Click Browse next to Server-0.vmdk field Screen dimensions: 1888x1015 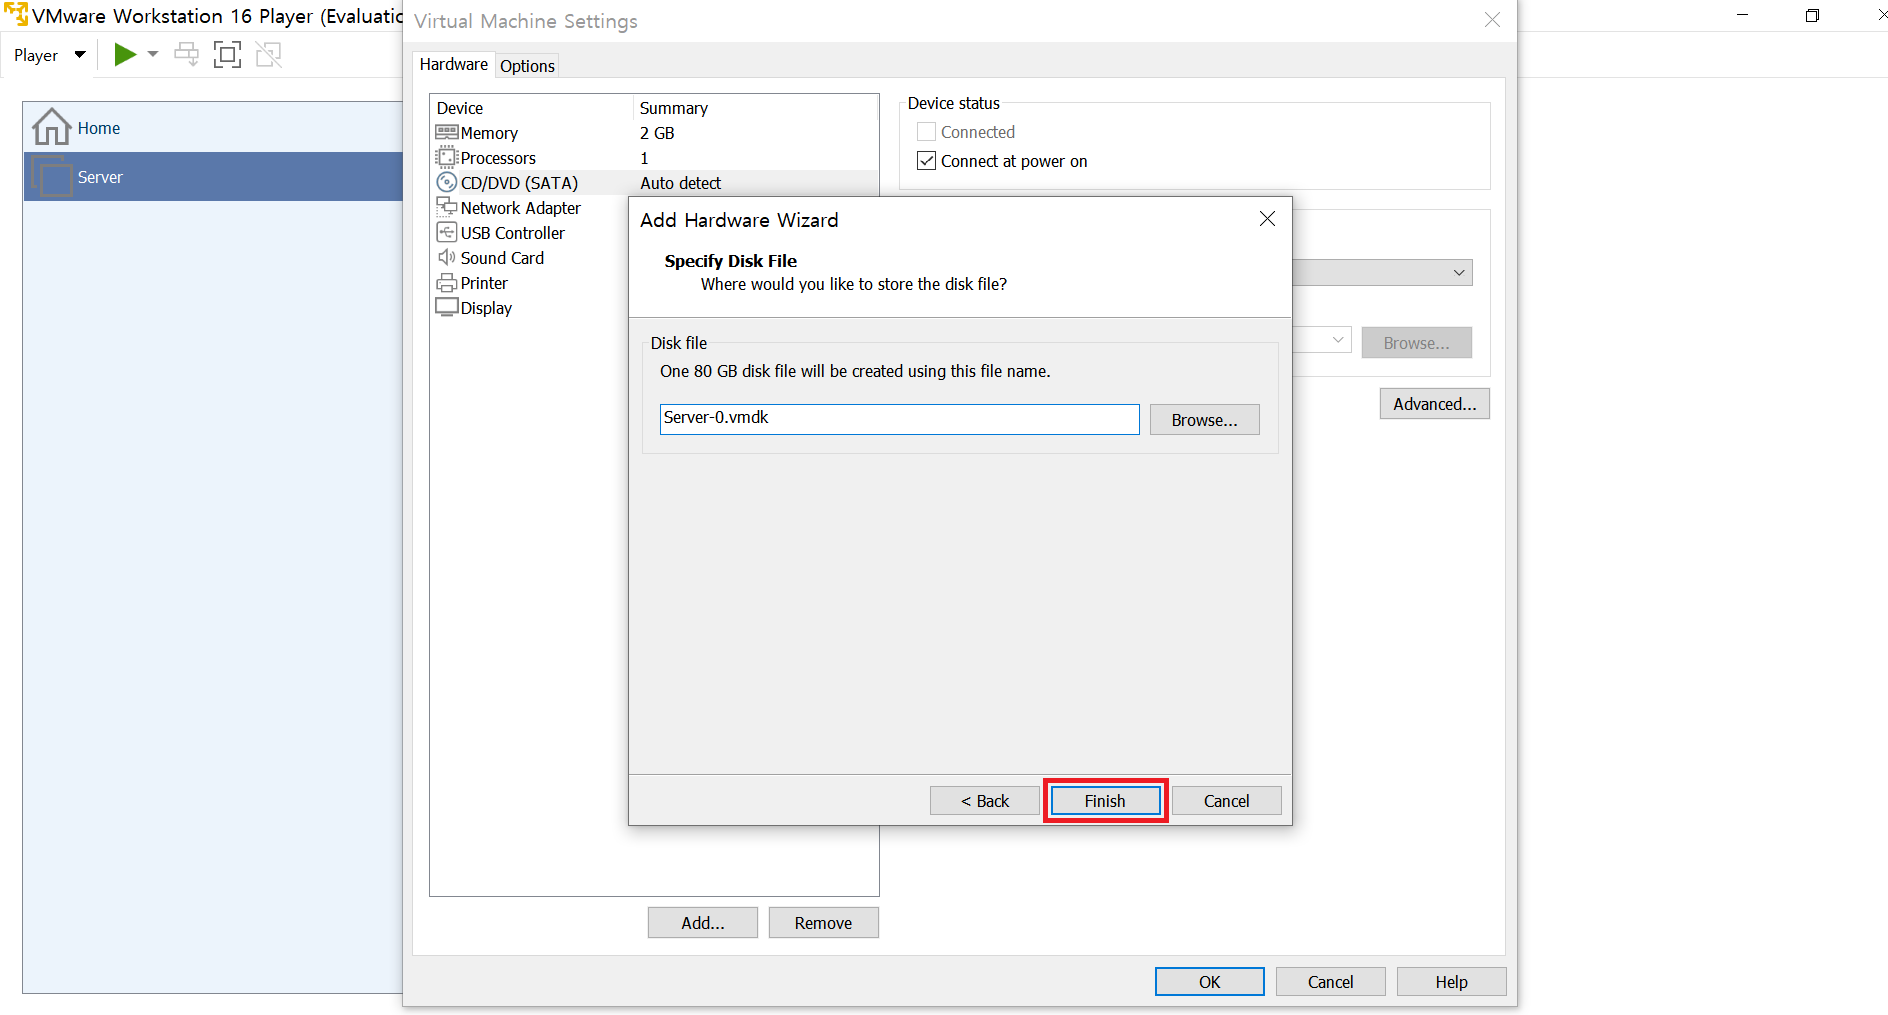pos(1204,420)
